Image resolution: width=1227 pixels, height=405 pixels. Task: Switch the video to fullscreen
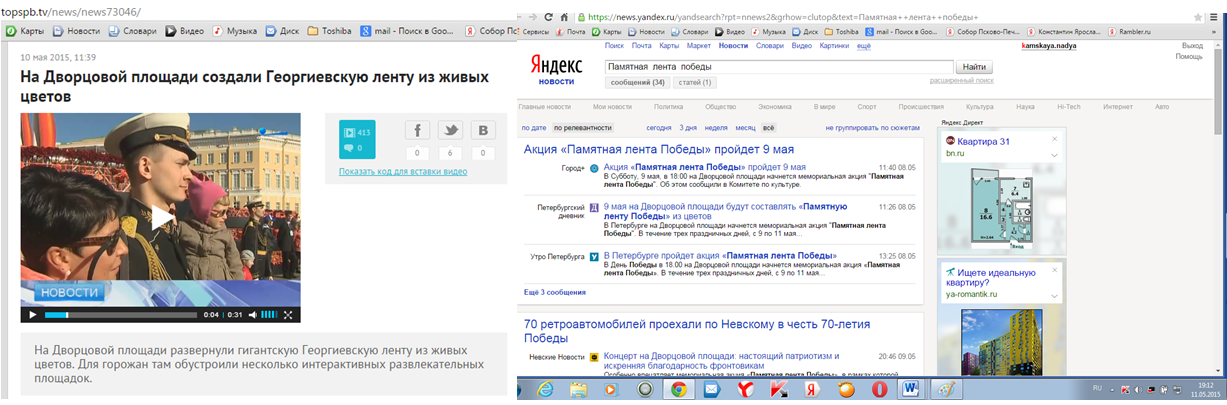(289, 315)
